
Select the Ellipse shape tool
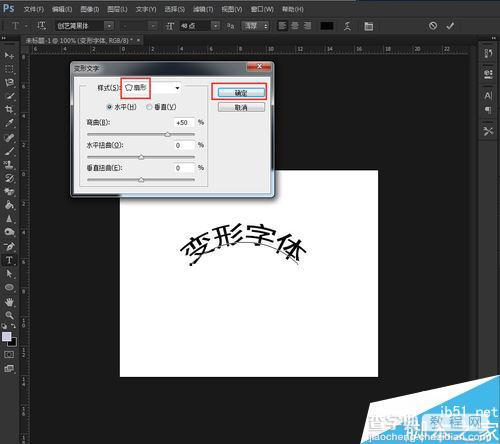[9, 287]
